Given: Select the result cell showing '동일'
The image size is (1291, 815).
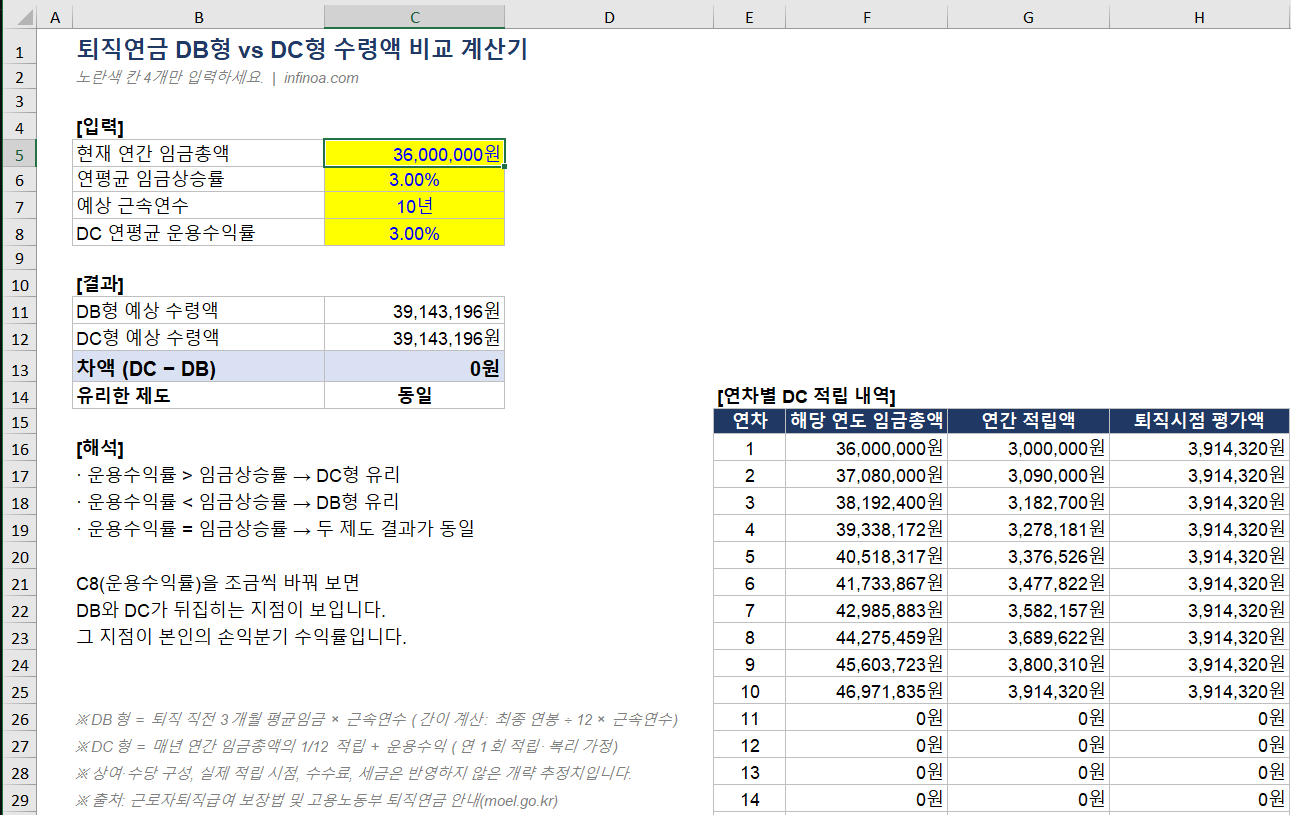Looking at the screenshot, I should click(414, 396).
